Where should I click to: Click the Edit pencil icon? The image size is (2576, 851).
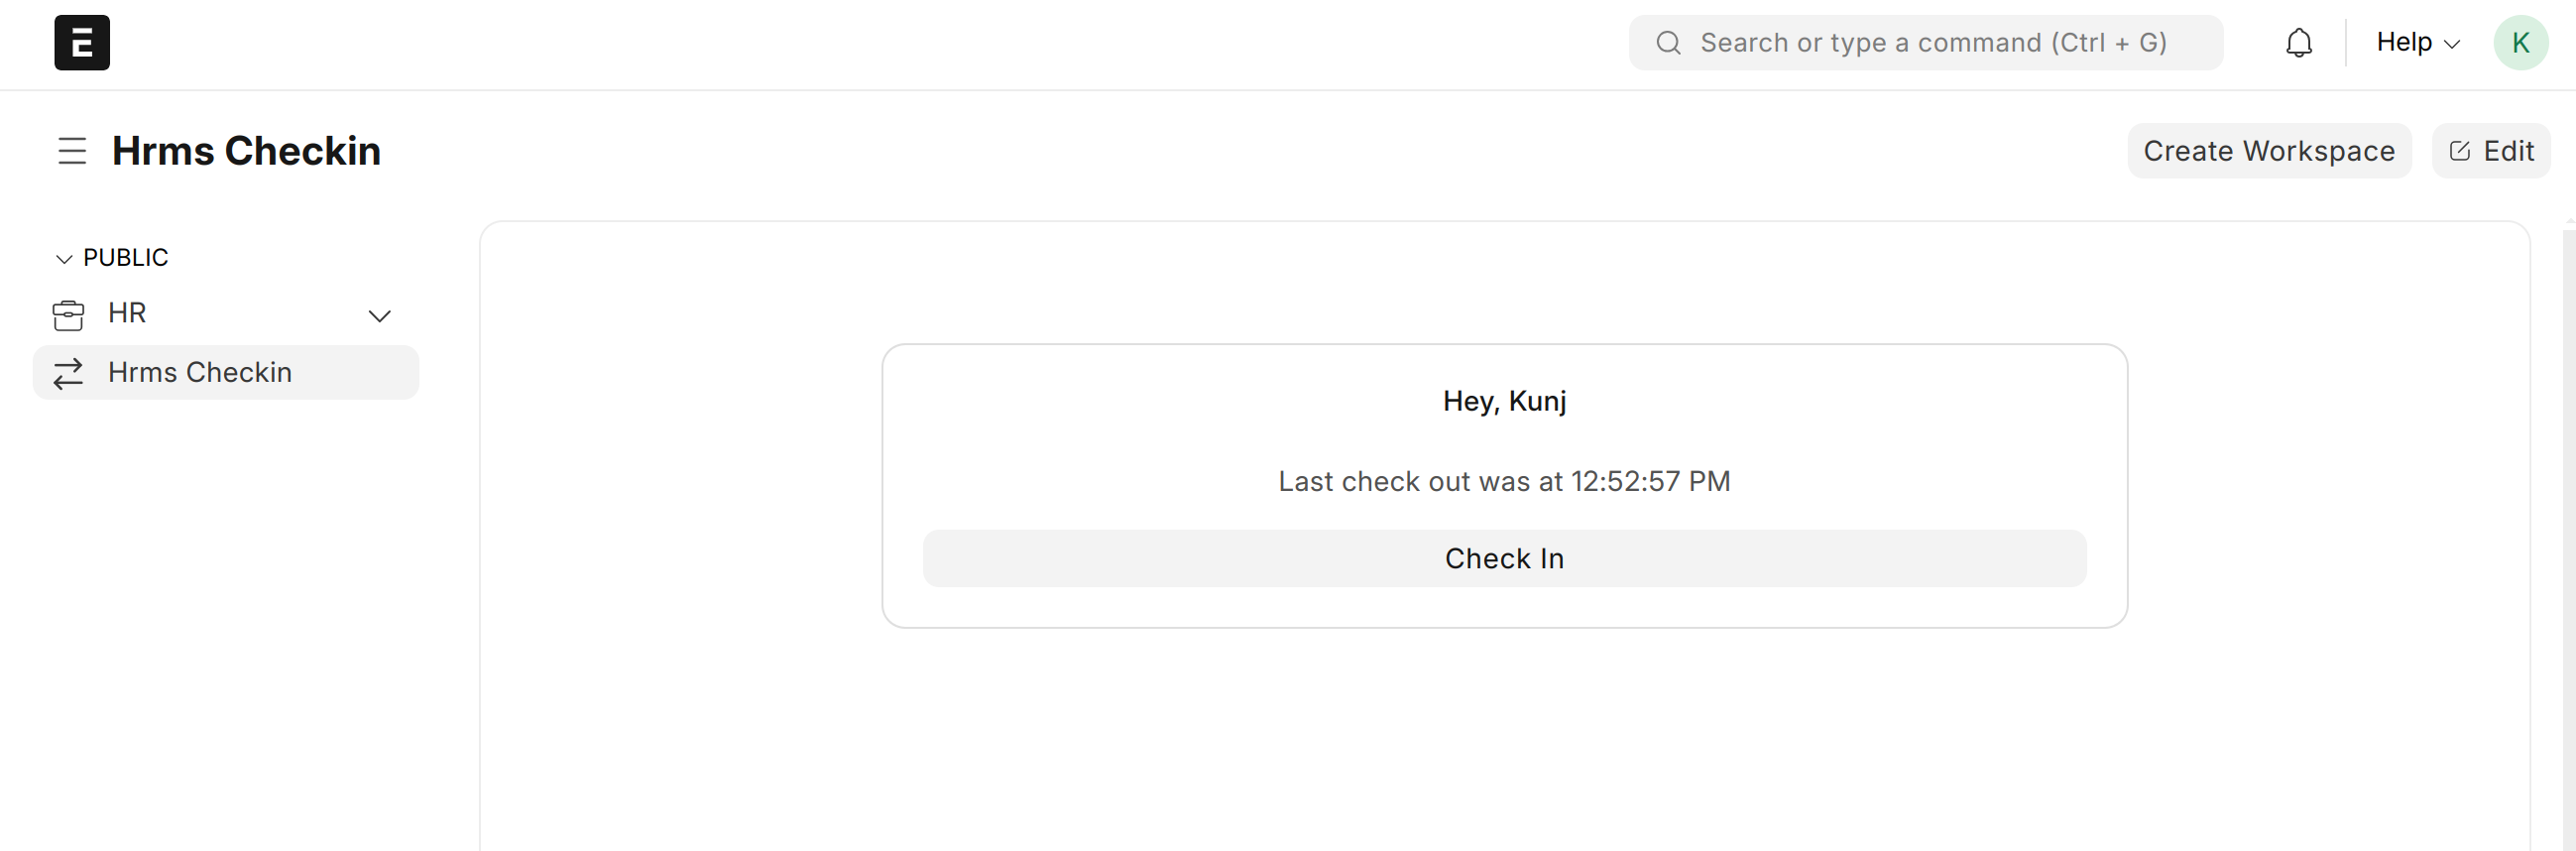coord(2459,151)
